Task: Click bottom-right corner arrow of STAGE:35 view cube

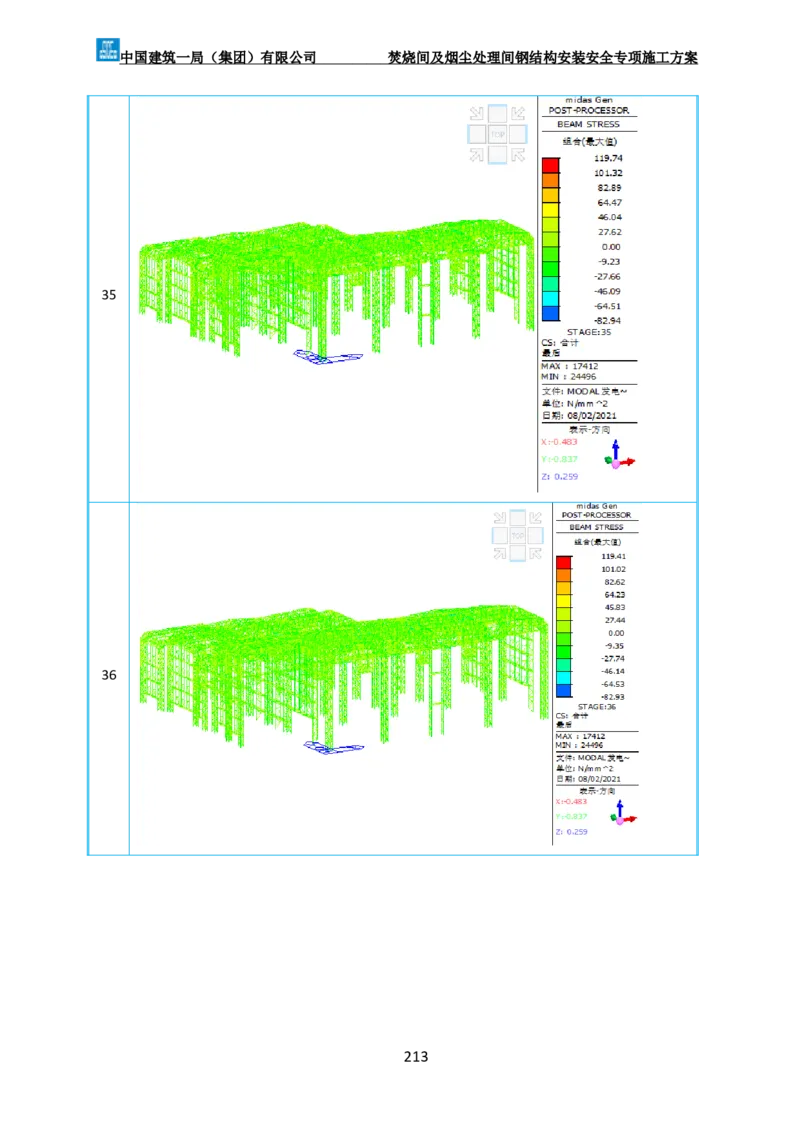Action: [518, 155]
